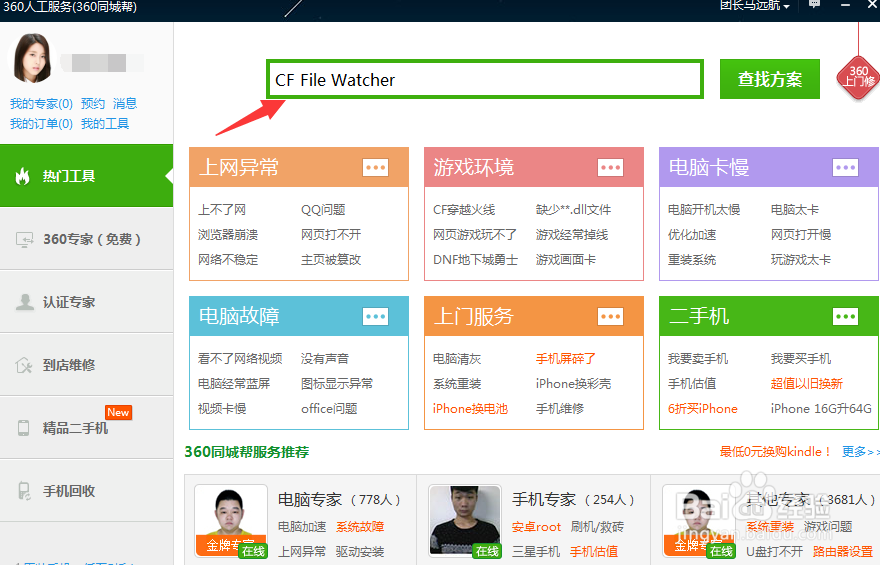This screenshot has width=880, height=565.
Task: Select 浏览器崩溃 entry
Action: point(228,235)
